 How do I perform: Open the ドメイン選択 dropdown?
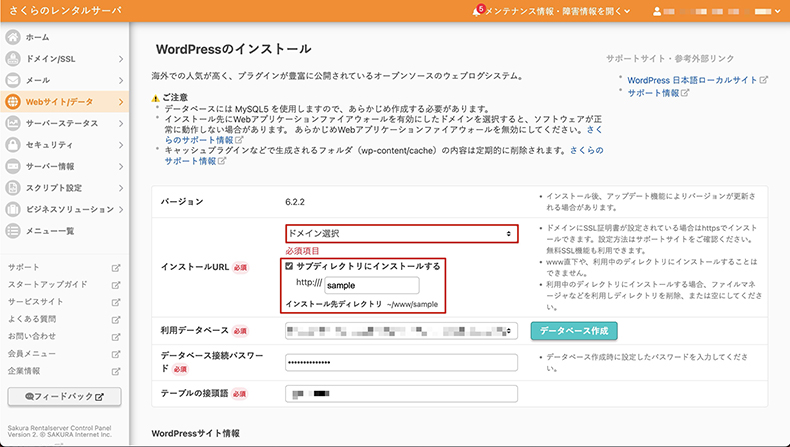(x=402, y=234)
